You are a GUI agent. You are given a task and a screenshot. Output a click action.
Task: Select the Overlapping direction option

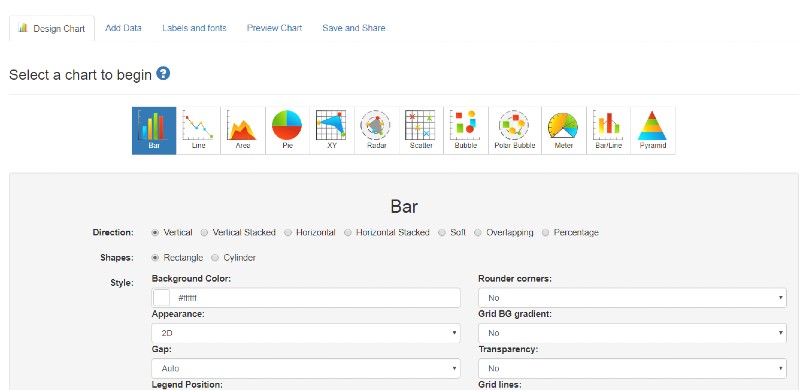(x=478, y=233)
